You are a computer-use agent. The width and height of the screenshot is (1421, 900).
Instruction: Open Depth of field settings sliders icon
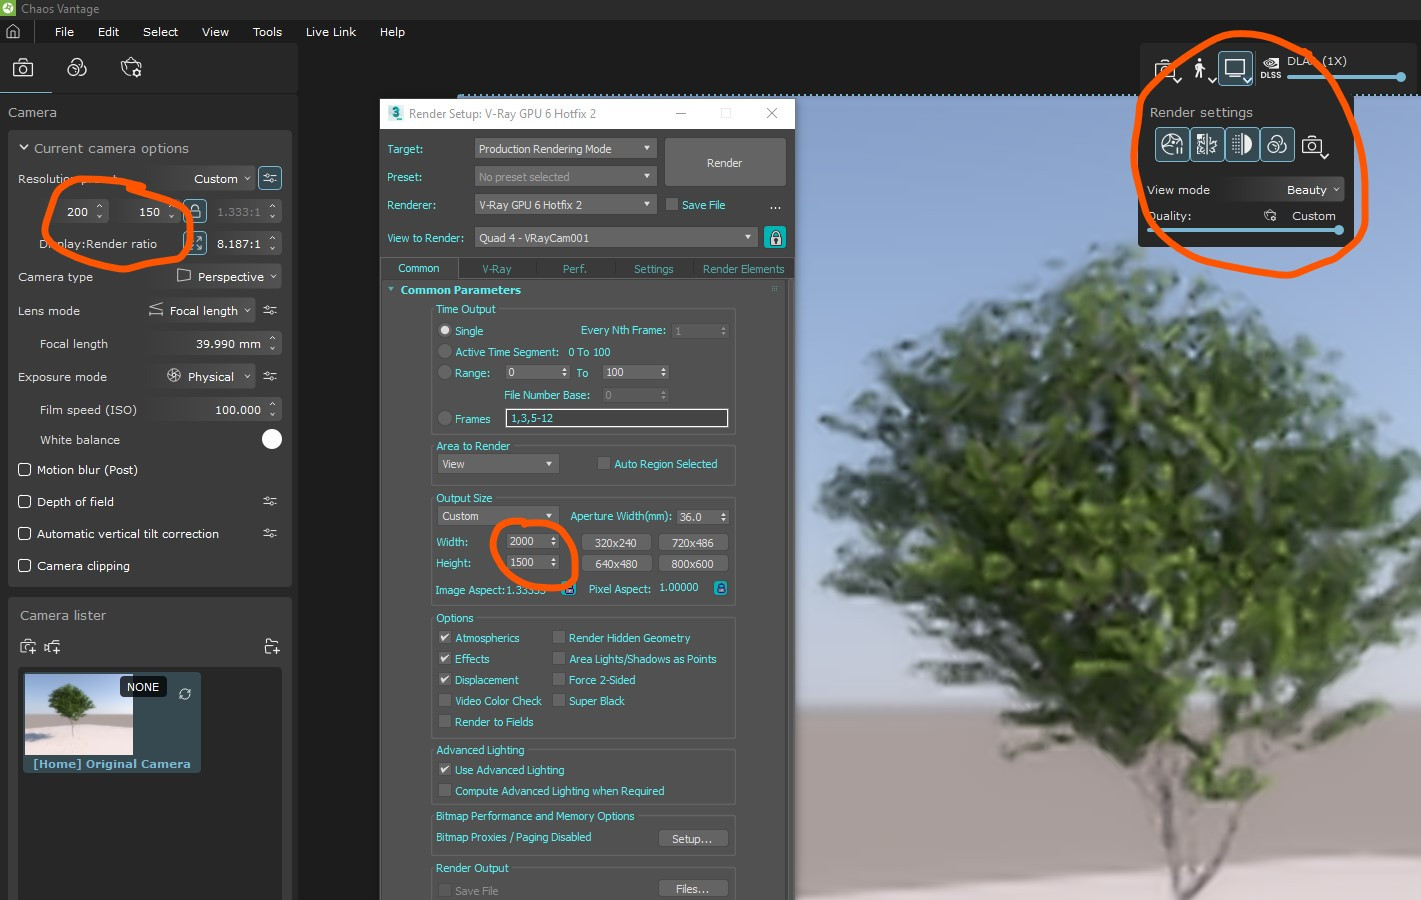(x=270, y=501)
